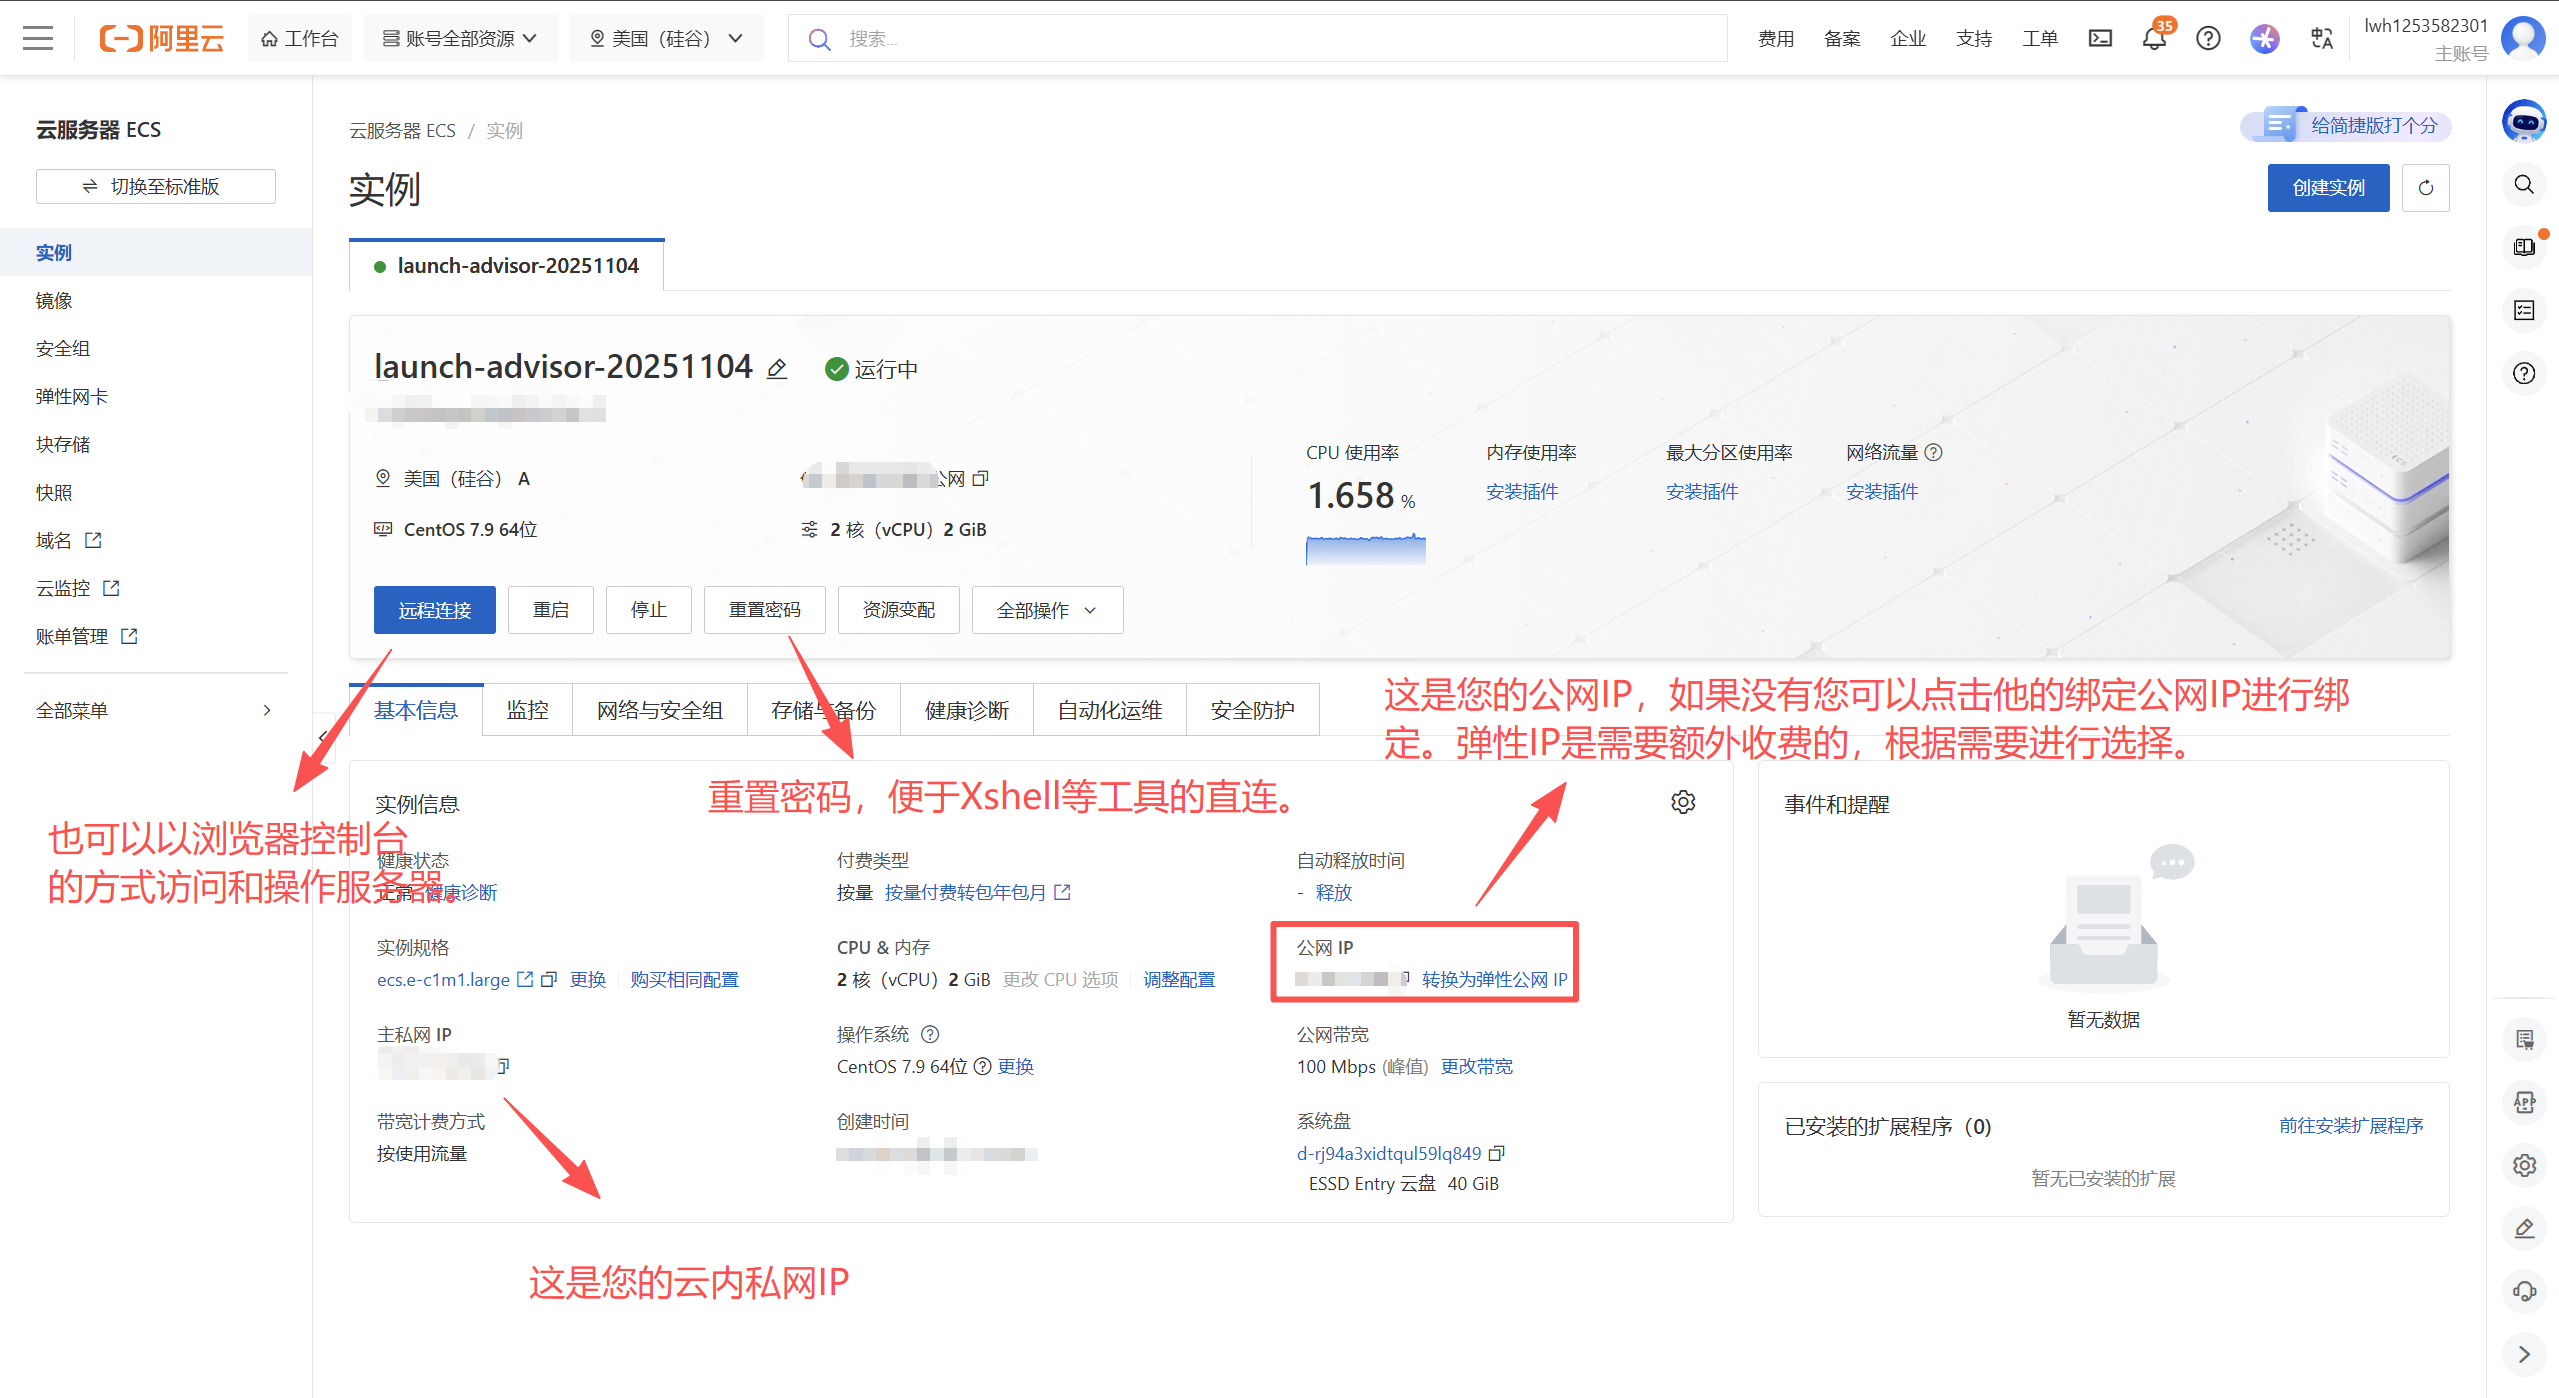The height and width of the screenshot is (1398, 2559).
Task: Expand 全部菜单 in the sidebar
Action: (x=155, y=710)
